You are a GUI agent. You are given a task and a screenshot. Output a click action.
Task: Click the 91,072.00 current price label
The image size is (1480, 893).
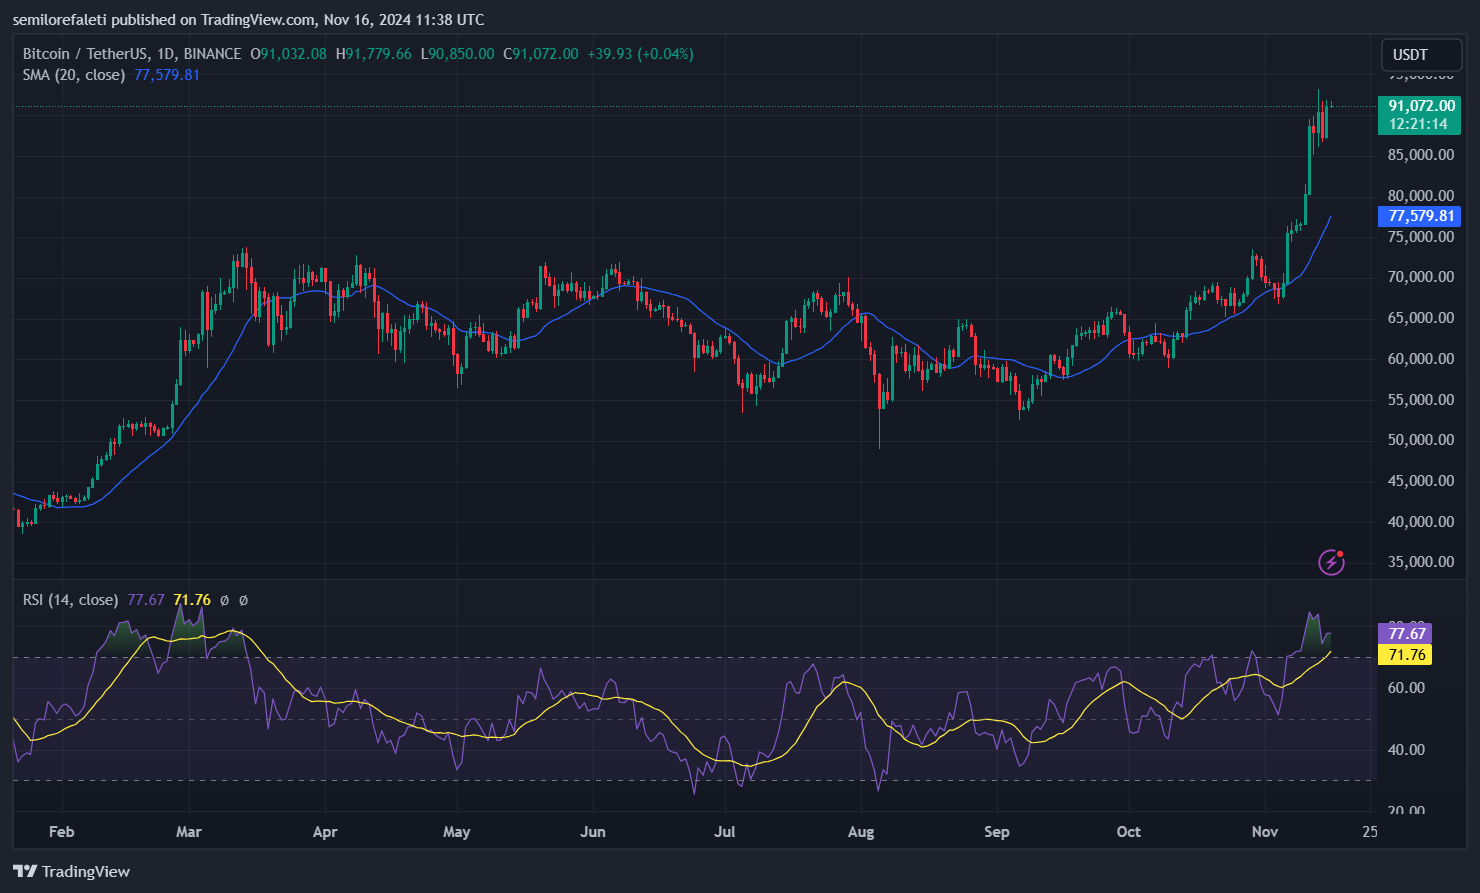1421,106
